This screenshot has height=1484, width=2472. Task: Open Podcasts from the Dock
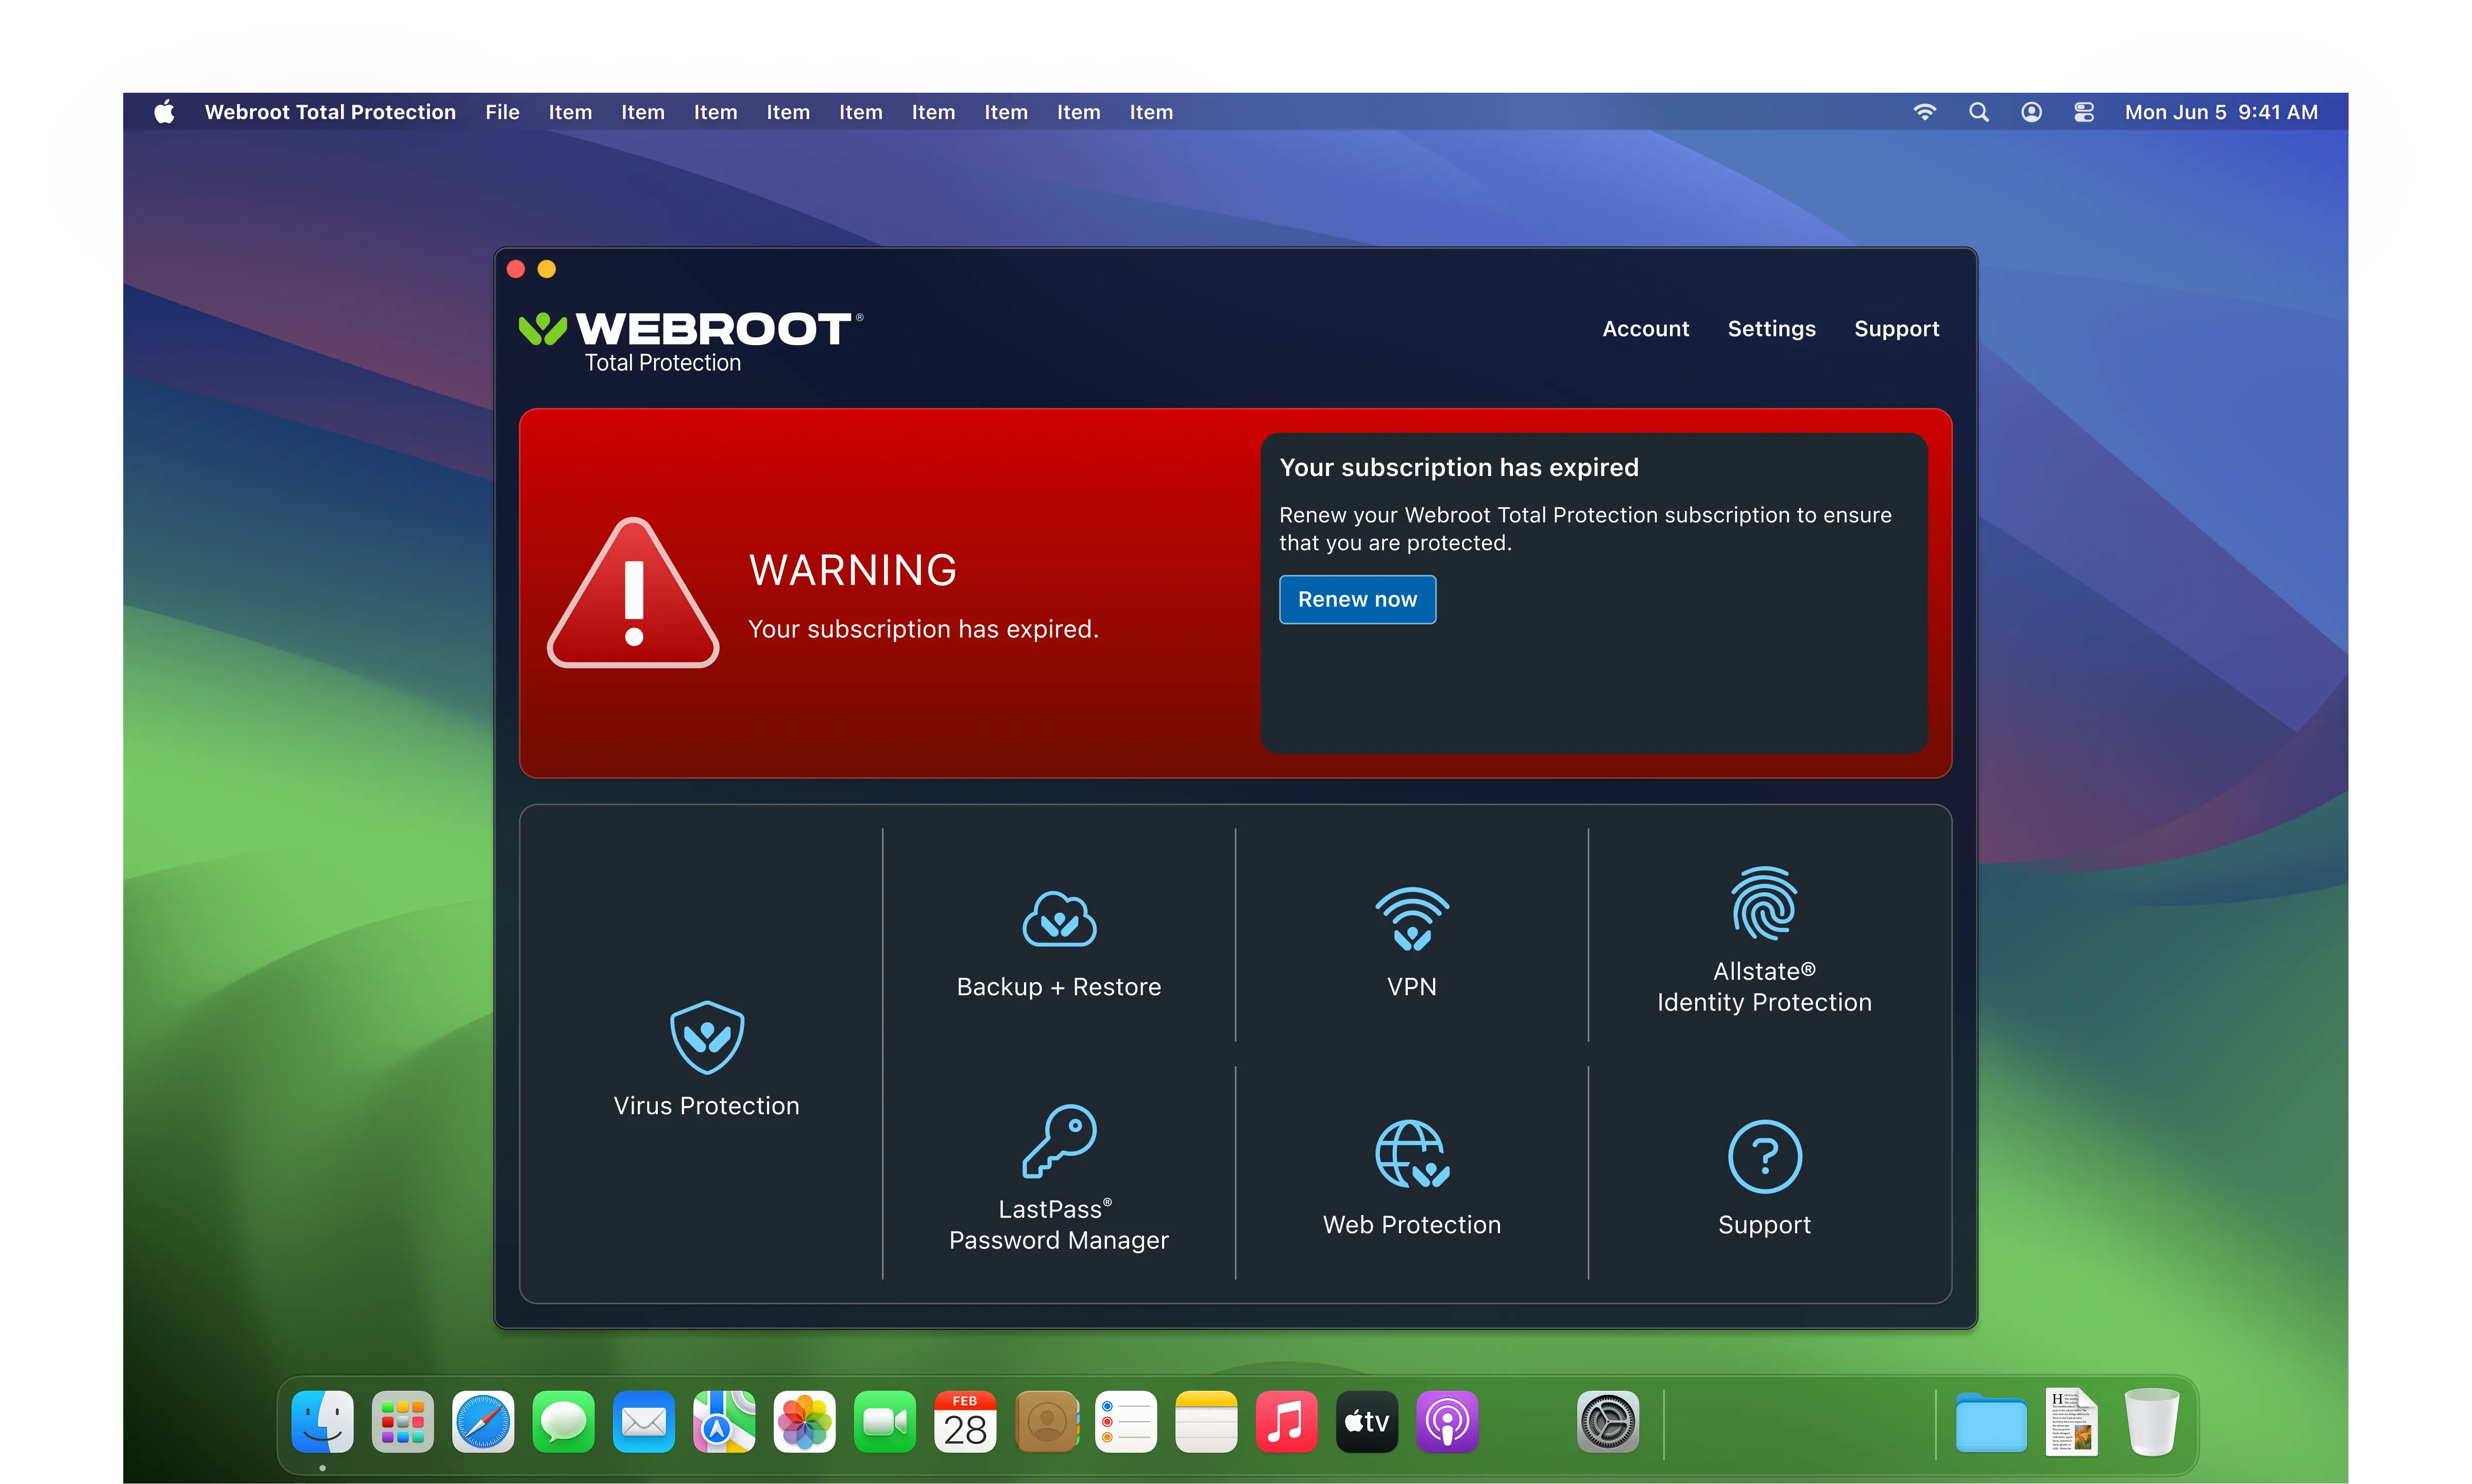coord(1447,1421)
